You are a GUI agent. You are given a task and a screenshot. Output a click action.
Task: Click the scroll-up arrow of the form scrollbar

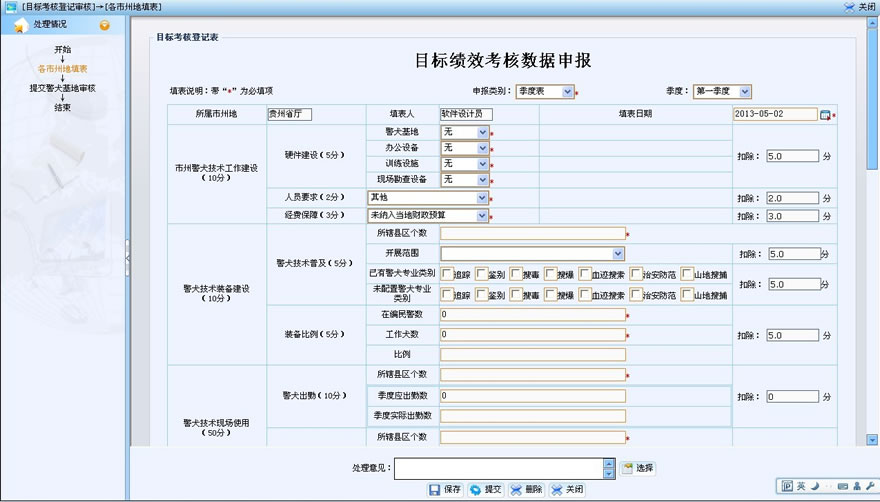pos(872,22)
